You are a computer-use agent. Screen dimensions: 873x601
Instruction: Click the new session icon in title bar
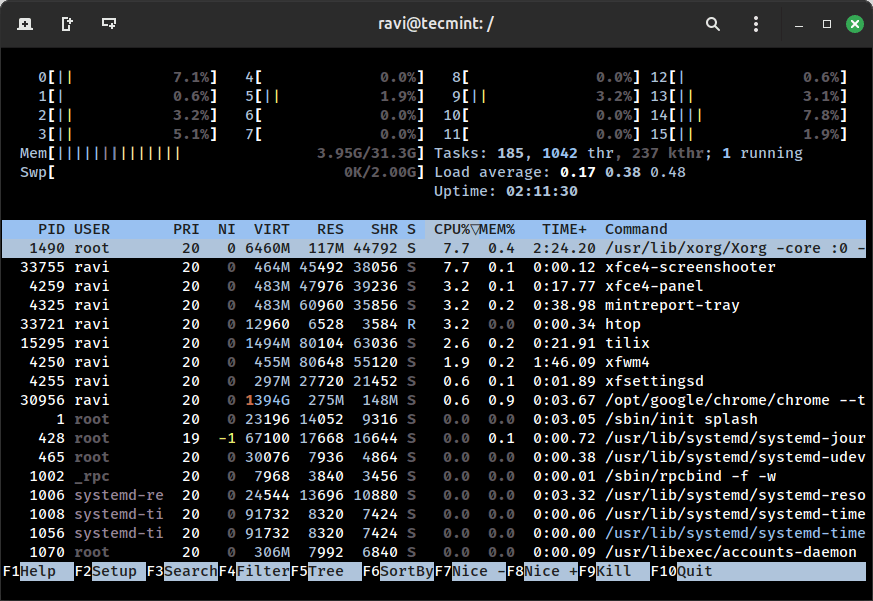(x=24, y=23)
